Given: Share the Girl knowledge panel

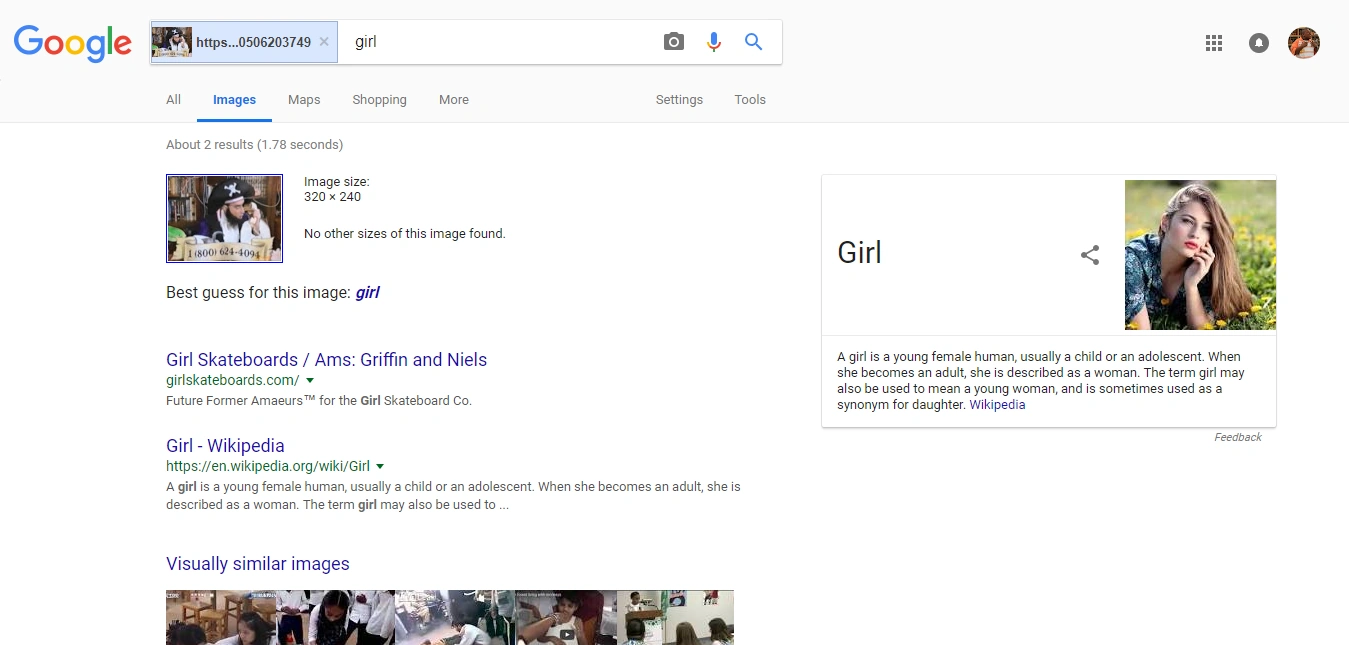Looking at the screenshot, I should coord(1090,255).
